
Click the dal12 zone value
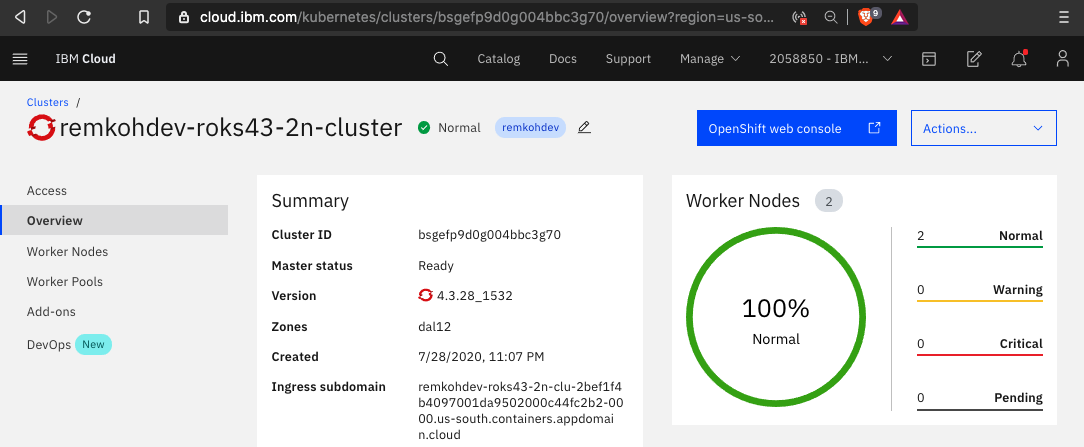pyautogui.click(x=435, y=326)
